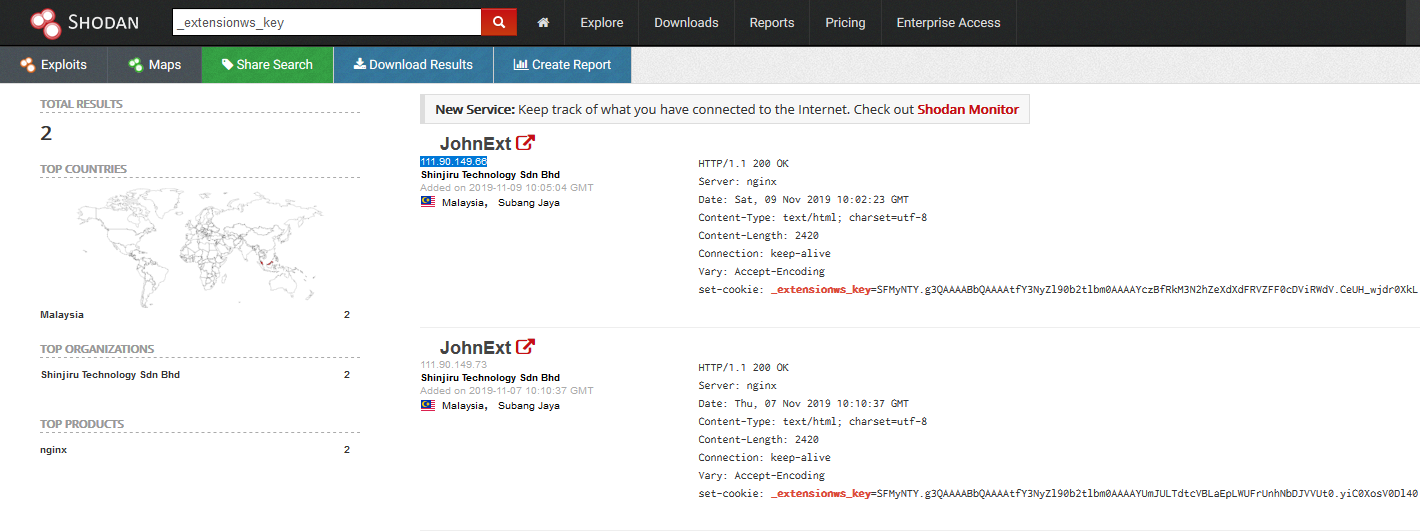This screenshot has height=531, width=1420.
Task: Click into the search box with _extensionws_key
Action: (327, 22)
